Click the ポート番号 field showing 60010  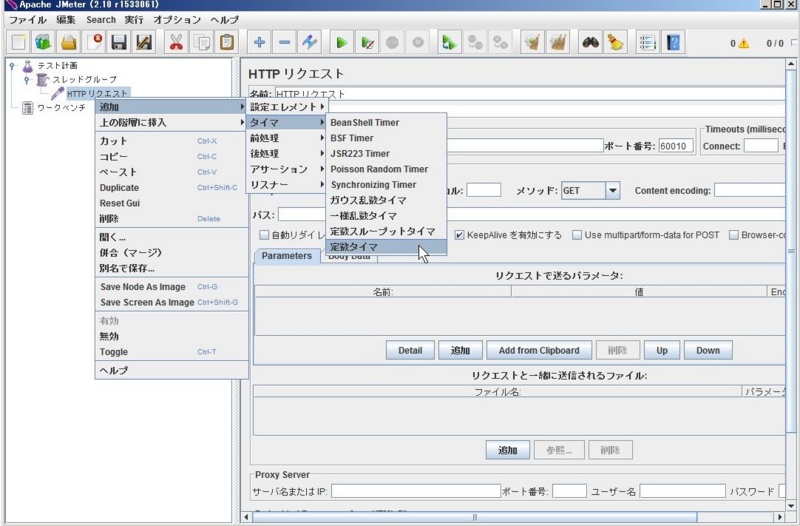click(676, 146)
